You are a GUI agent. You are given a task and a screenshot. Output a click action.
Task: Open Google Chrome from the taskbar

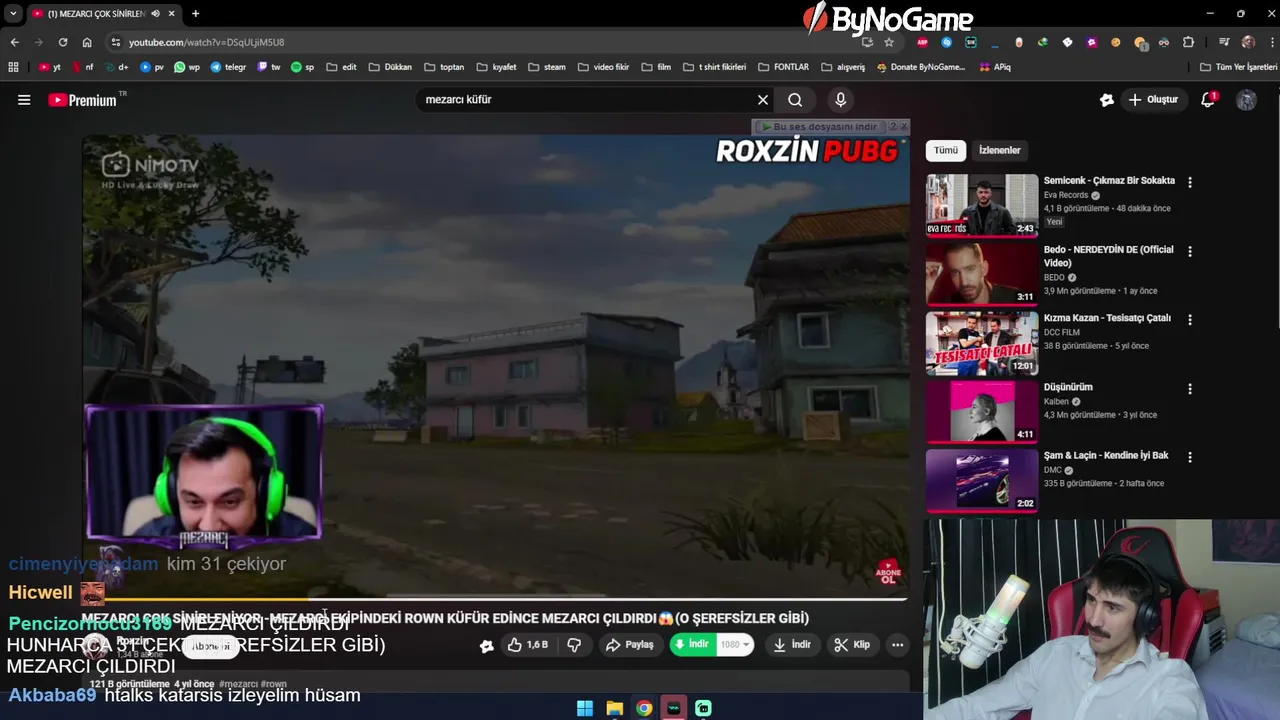tap(644, 708)
